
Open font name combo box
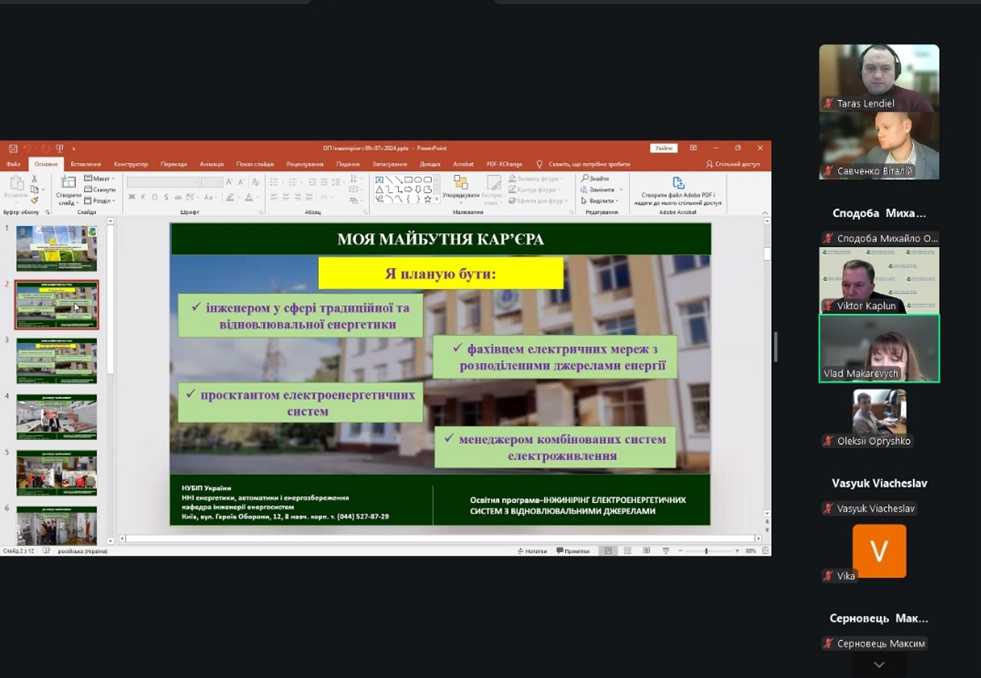coord(163,182)
